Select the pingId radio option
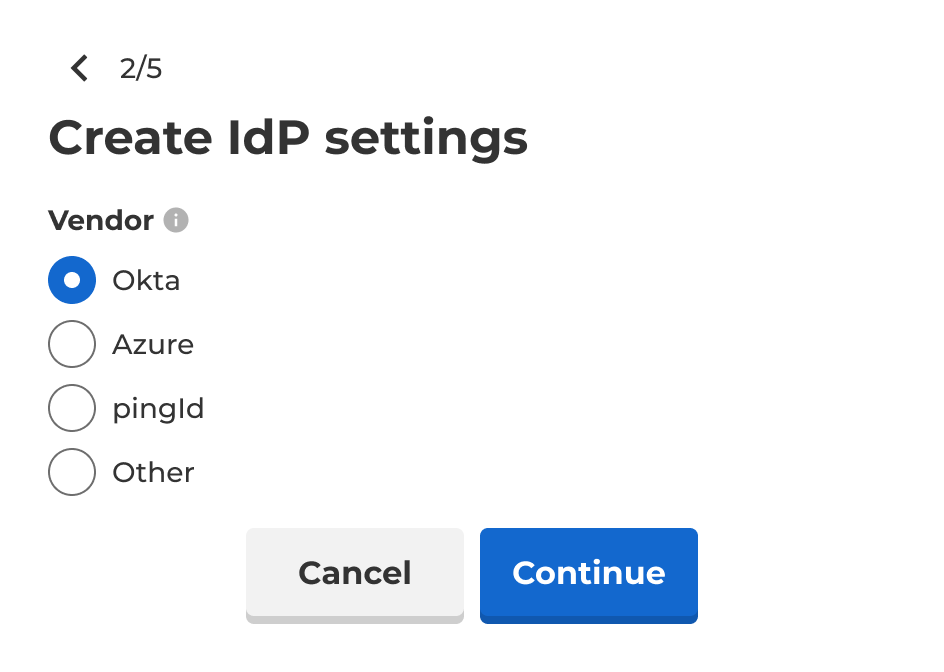Viewport: 944px width, 672px height. click(71, 408)
